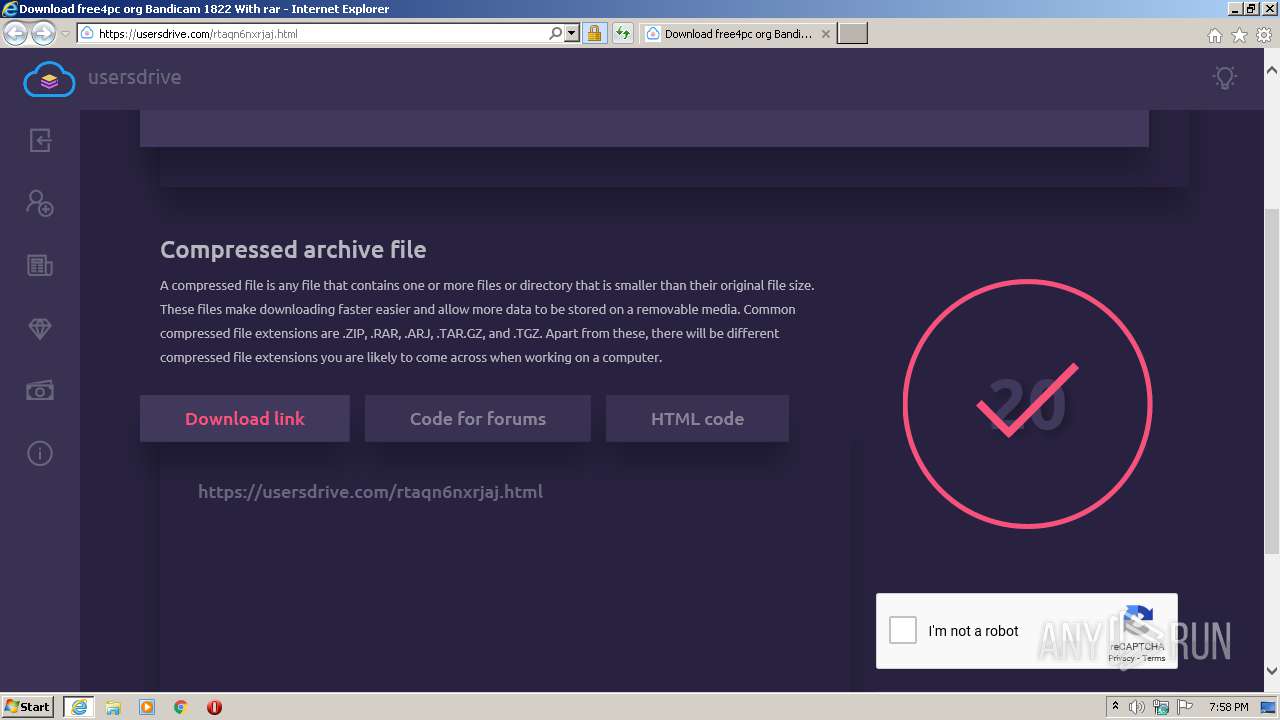Open the red Opera taskbar icon
Screen dimensions: 1280x720
214,707
